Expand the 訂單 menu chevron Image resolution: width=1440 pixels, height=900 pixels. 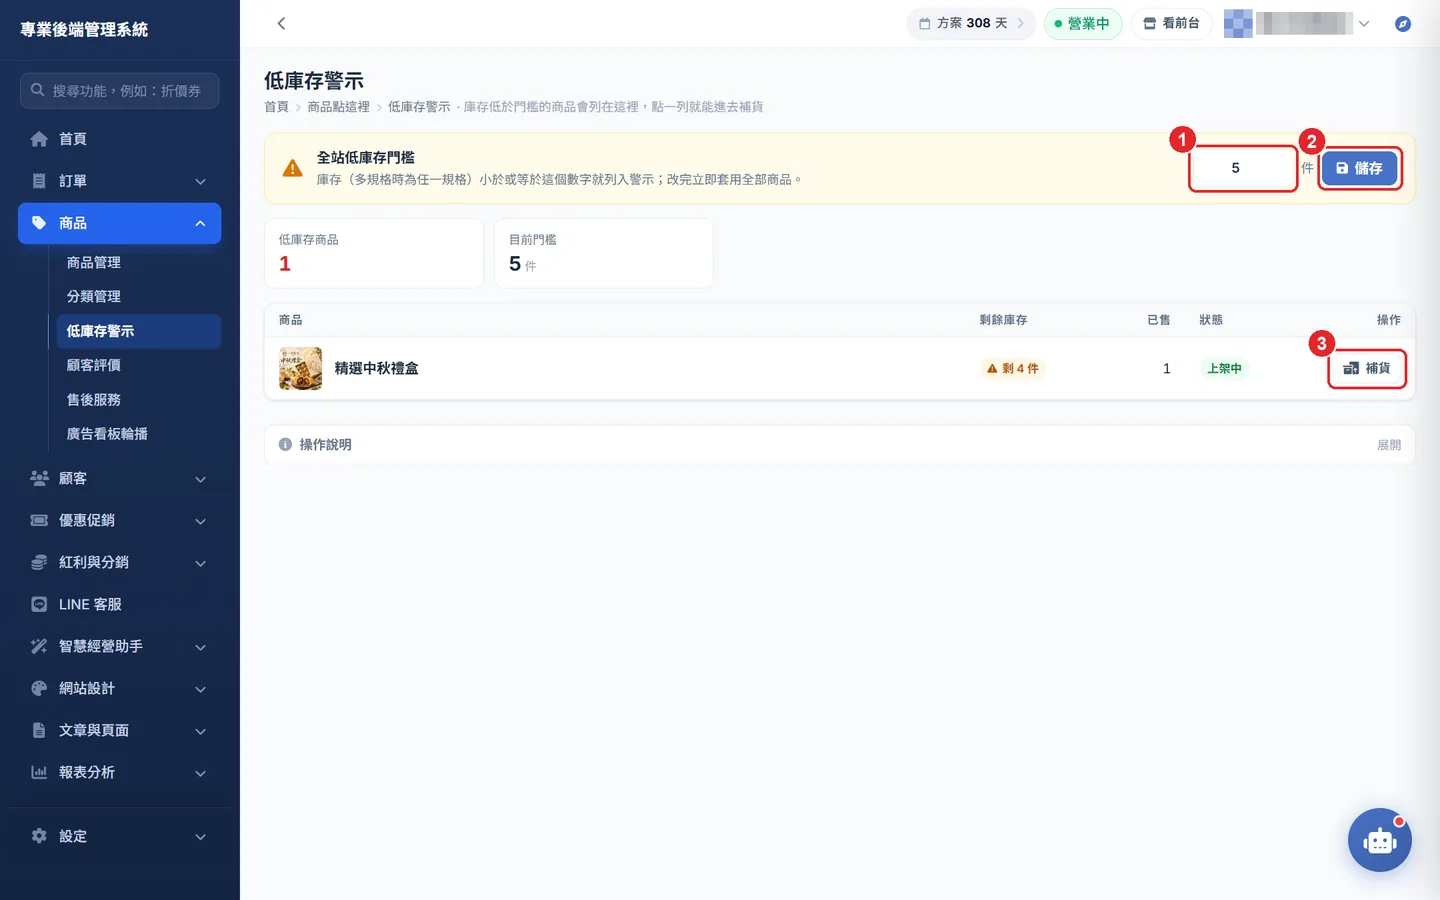tap(200, 181)
